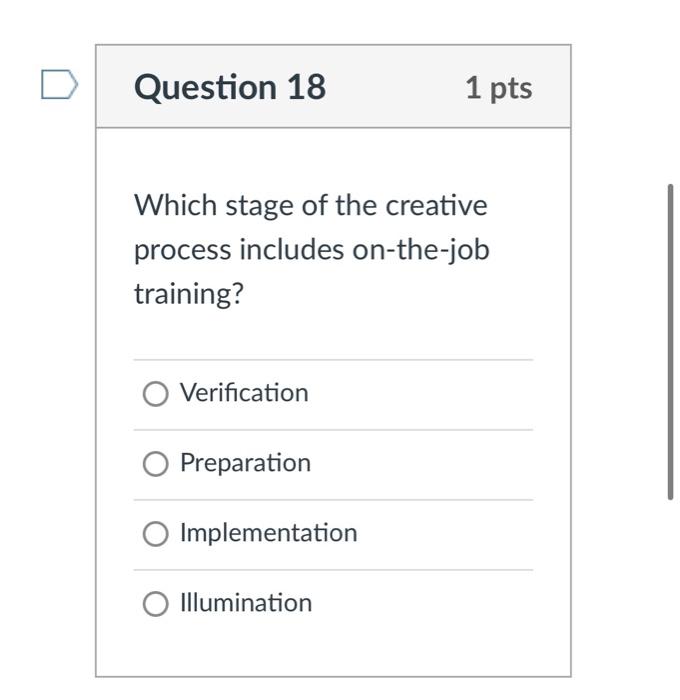Image resolution: width=680 pixels, height=700 pixels.
Task: Select the Verification radio button
Action: tap(155, 394)
